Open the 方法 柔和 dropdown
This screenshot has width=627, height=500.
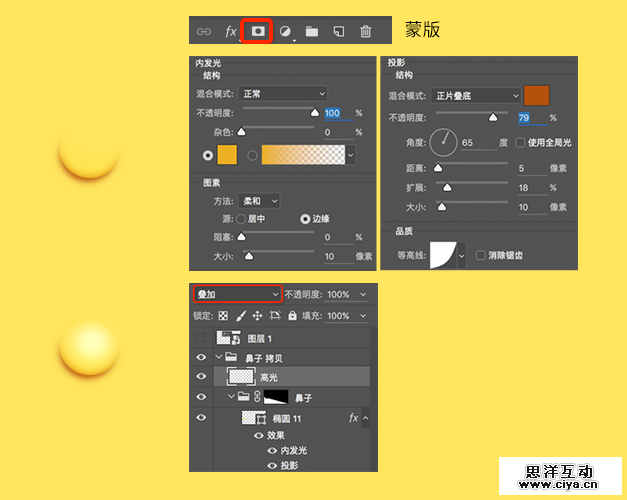pos(260,200)
